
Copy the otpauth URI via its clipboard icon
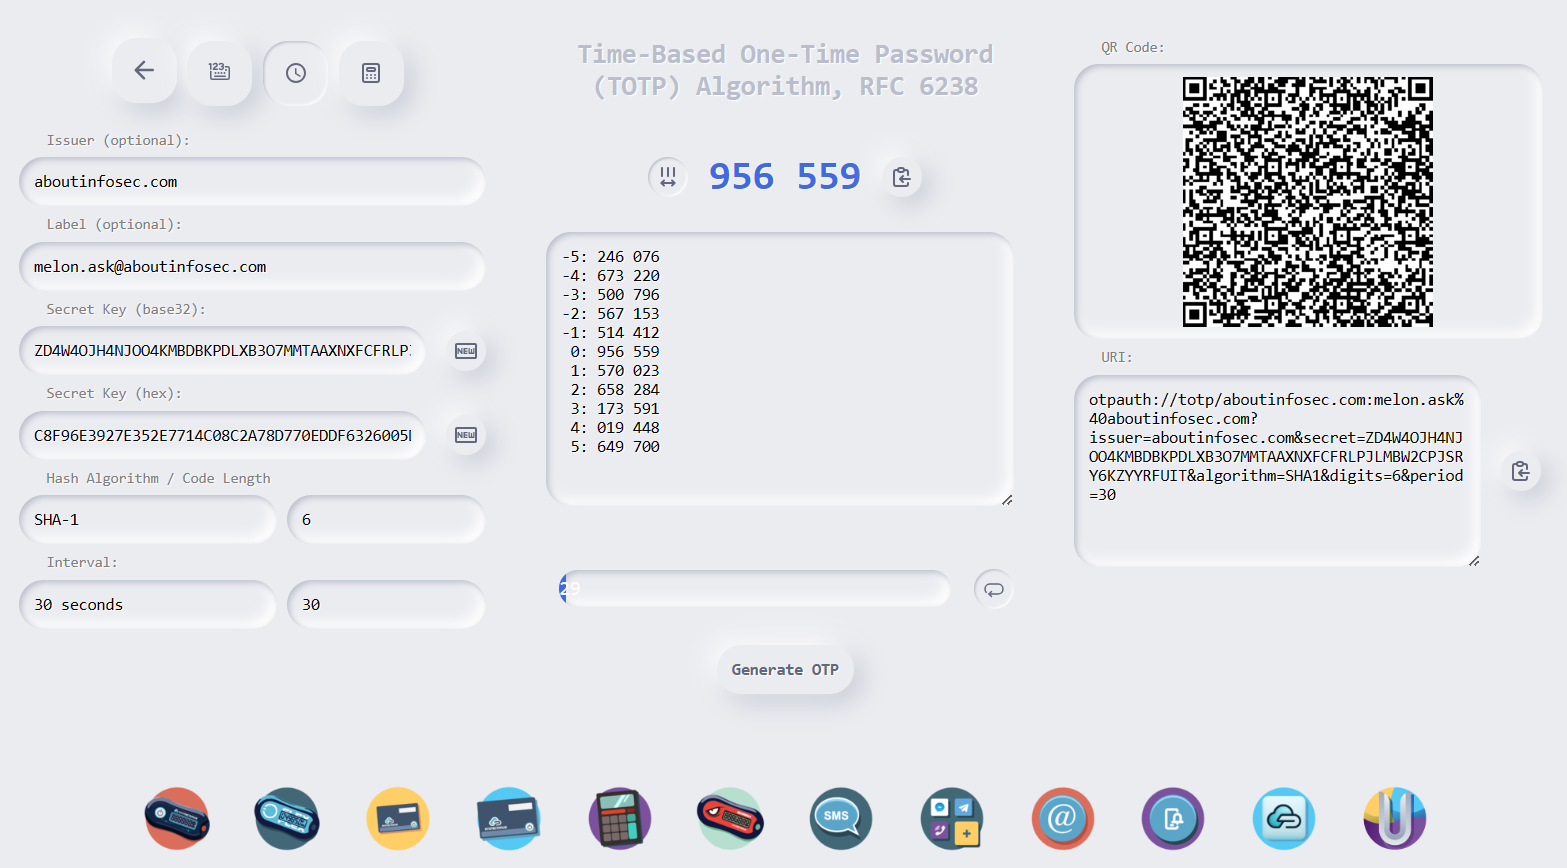pos(1520,470)
